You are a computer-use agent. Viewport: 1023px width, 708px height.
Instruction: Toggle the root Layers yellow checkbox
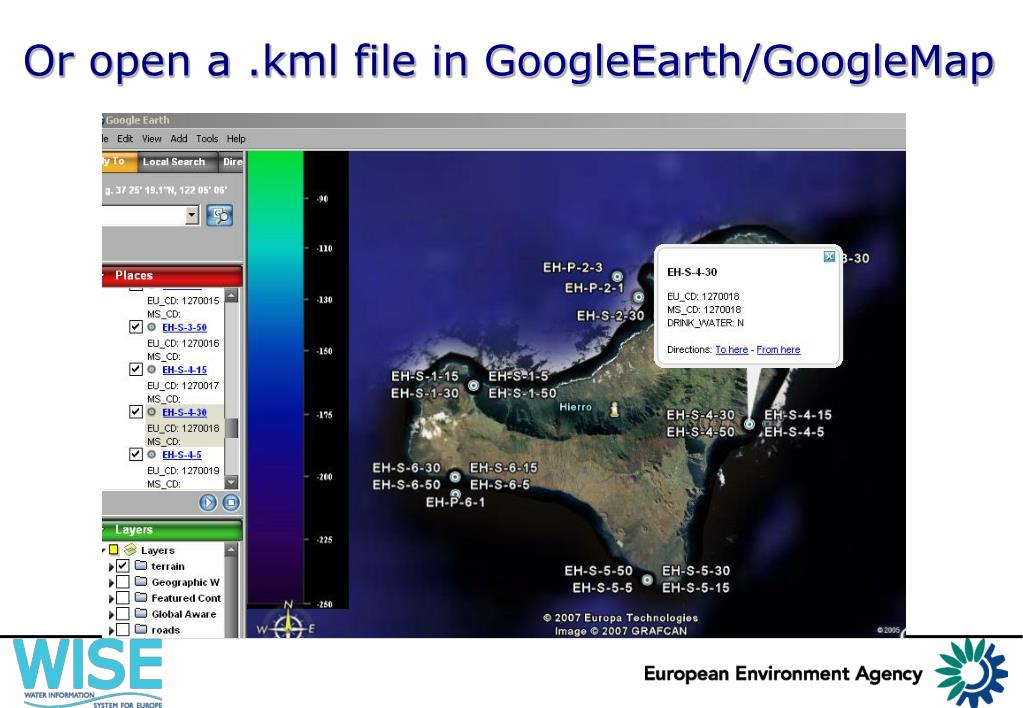tap(114, 549)
